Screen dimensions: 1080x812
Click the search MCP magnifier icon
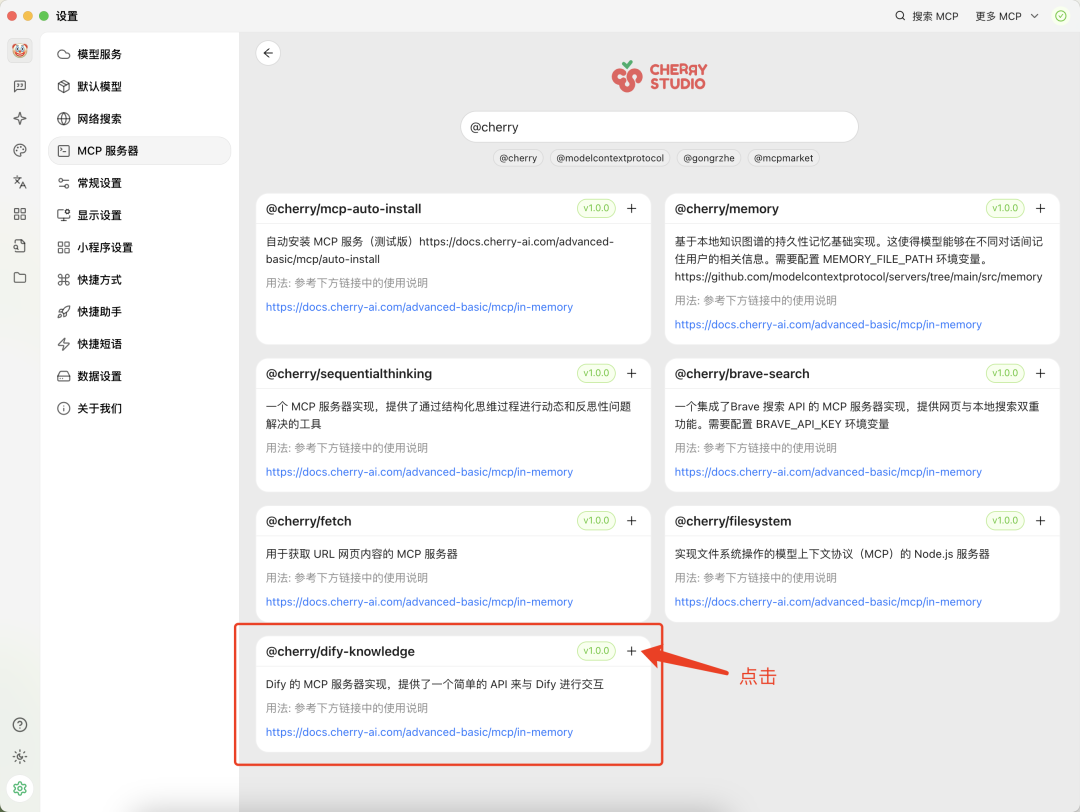(900, 16)
